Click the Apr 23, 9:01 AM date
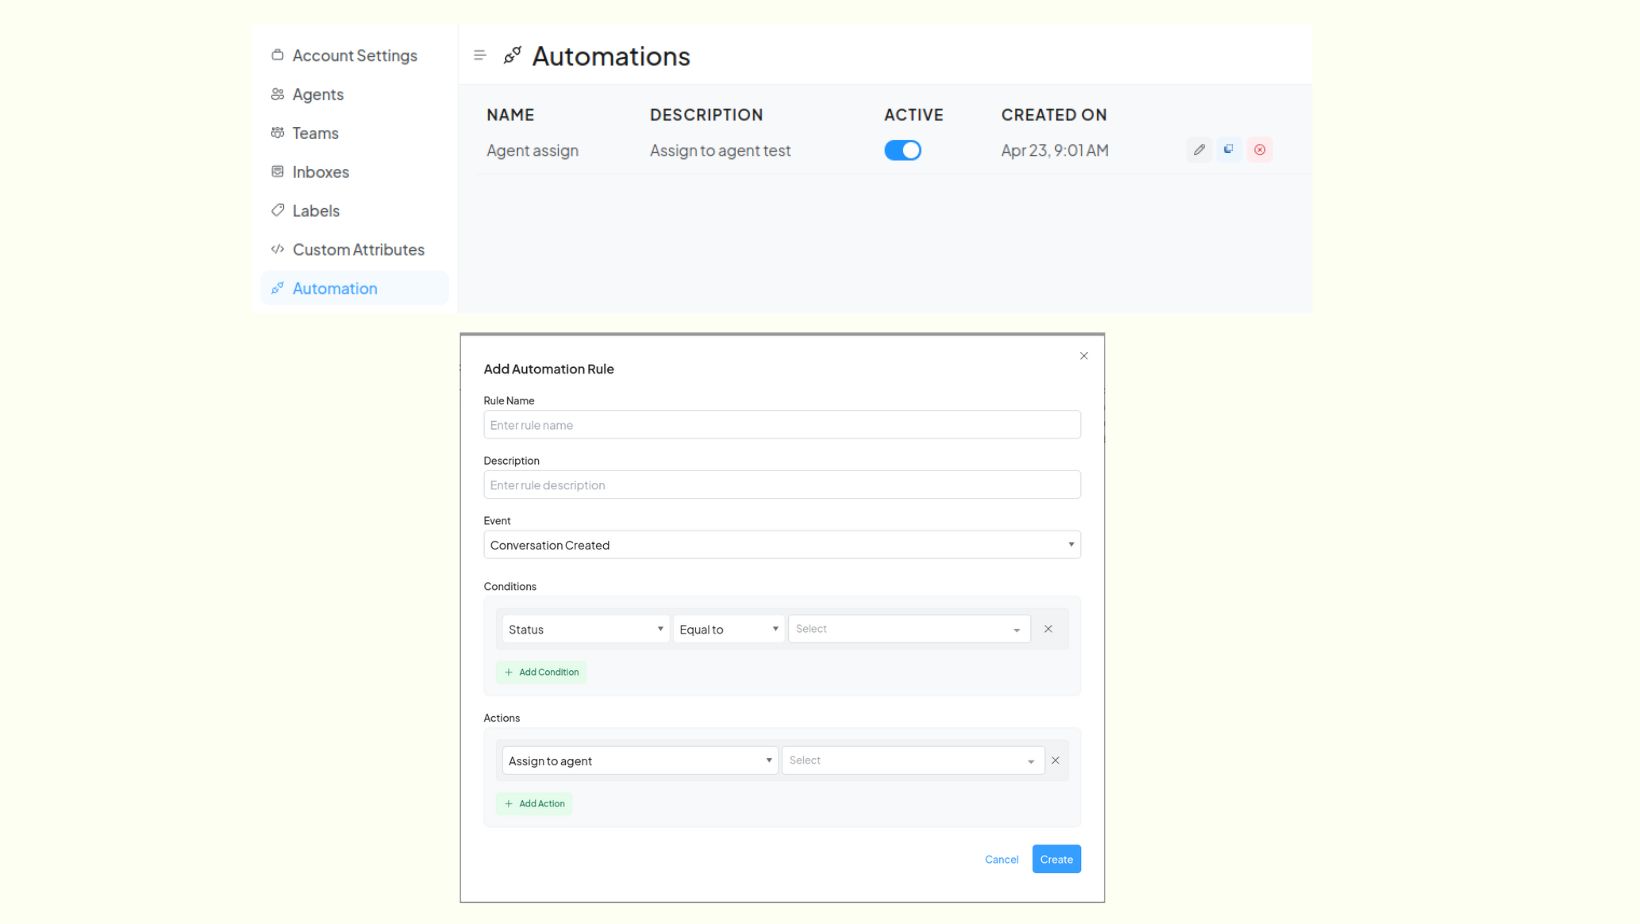Viewport: 1640px width, 924px height. [1055, 150]
